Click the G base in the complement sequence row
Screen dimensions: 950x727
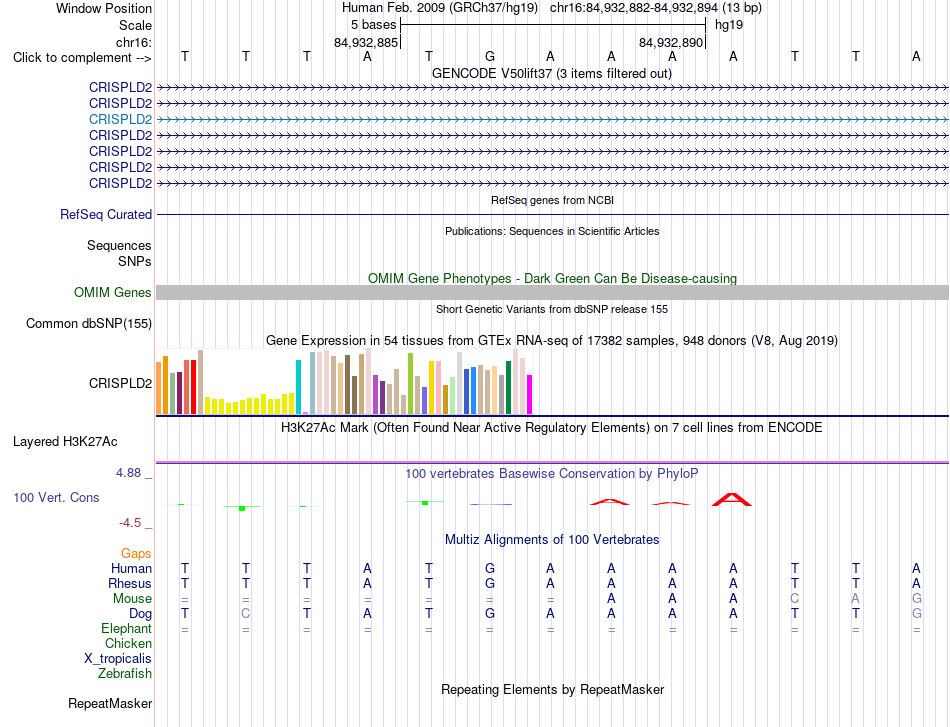click(x=490, y=56)
